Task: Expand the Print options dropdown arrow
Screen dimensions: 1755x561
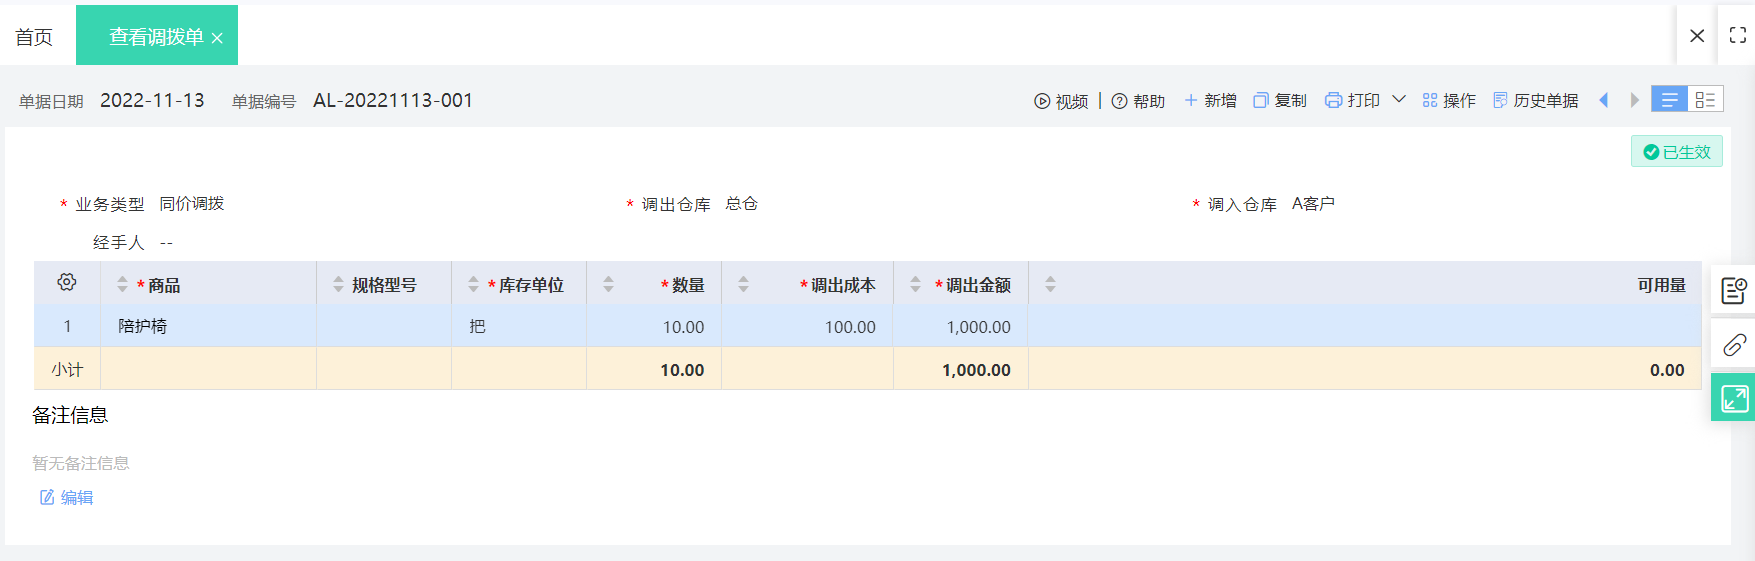Action: point(1399,100)
